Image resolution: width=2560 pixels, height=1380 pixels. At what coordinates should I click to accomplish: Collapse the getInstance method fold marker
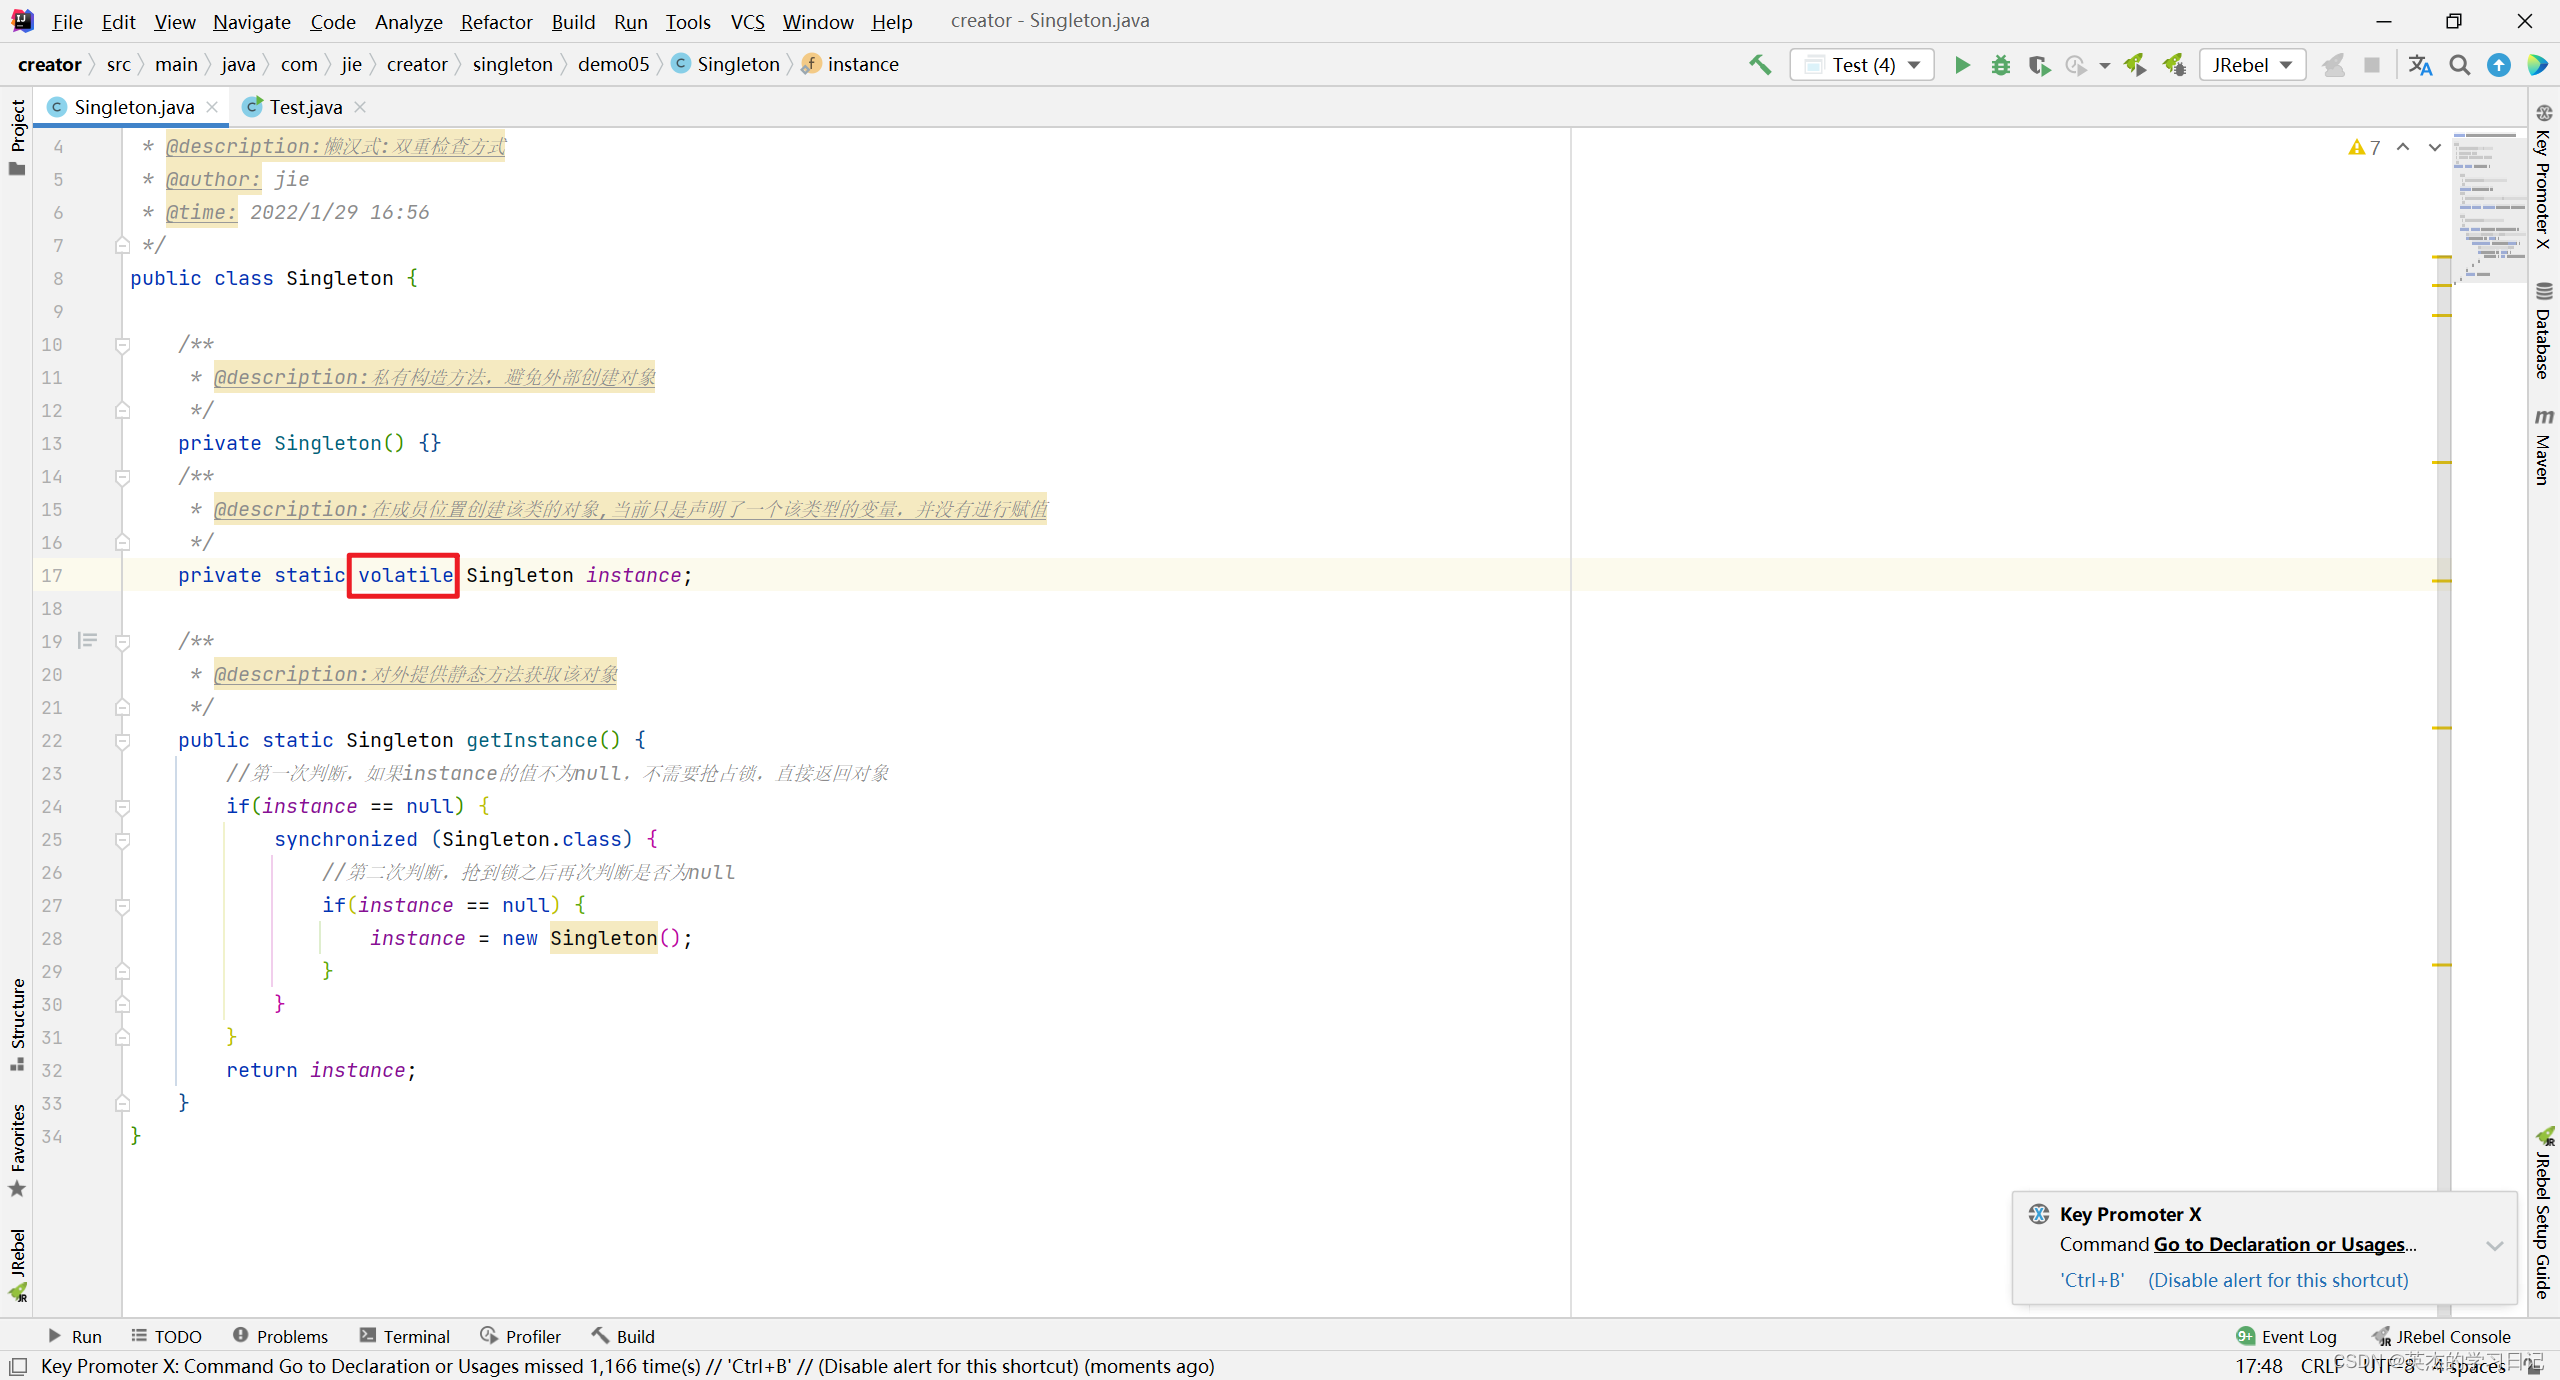point(122,741)
